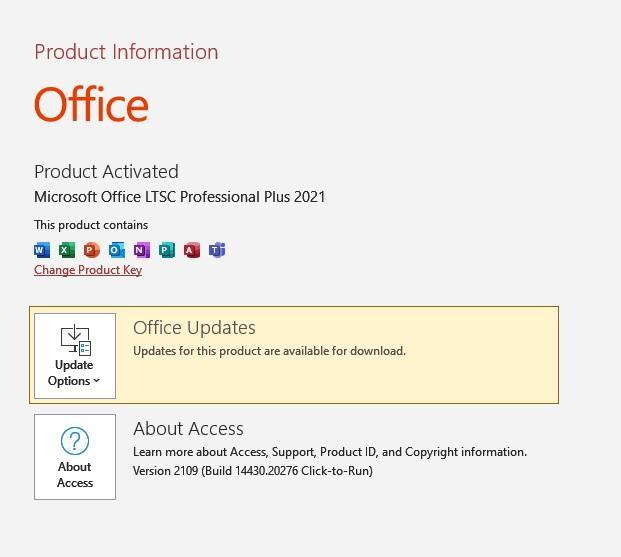Click the PowerPoint app icon
Screen dimensions: 621x557
coord(92,250)
